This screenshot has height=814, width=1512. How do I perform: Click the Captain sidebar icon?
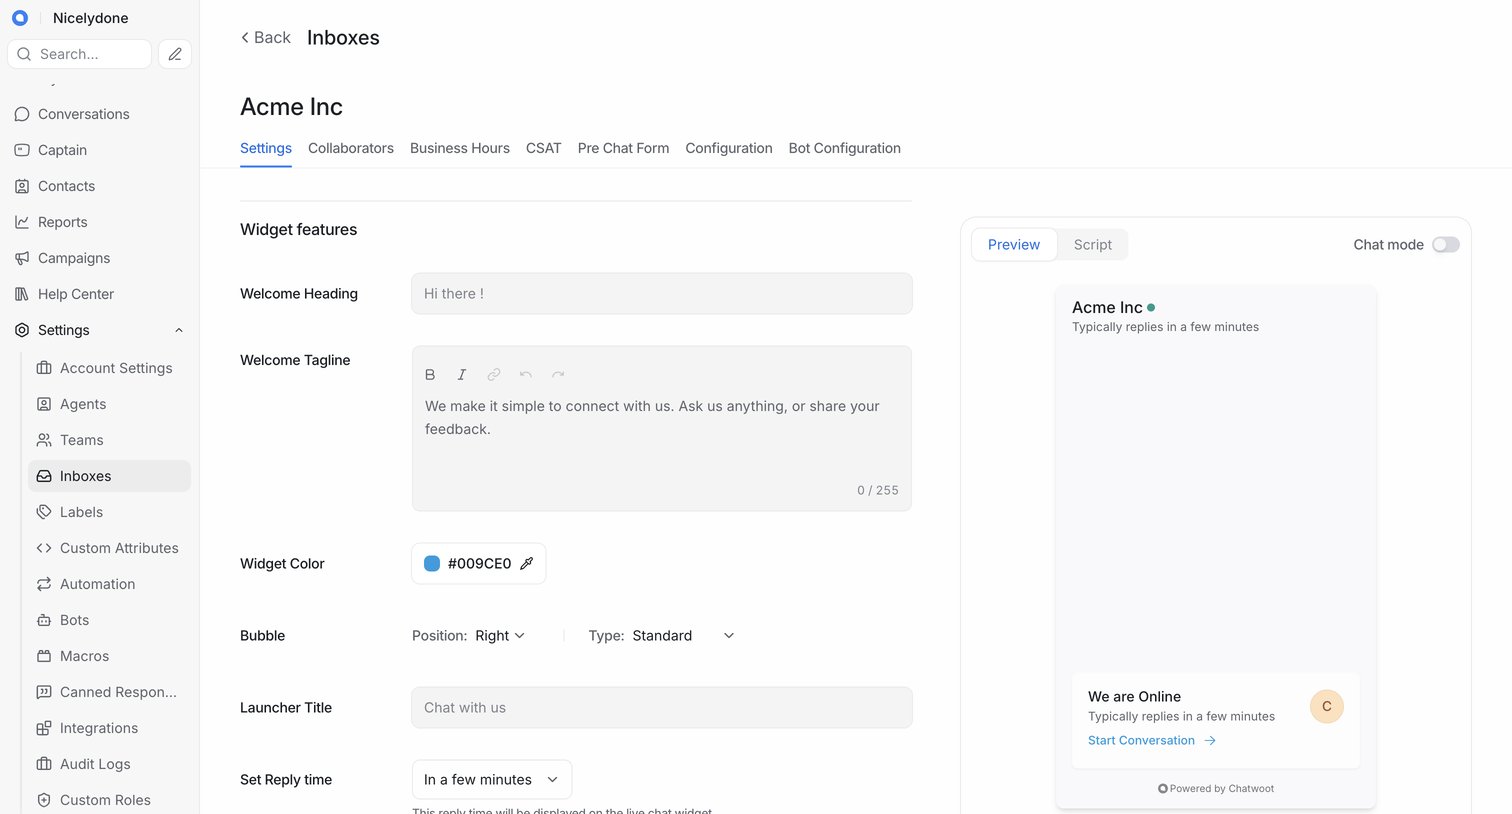coord(22,150)
